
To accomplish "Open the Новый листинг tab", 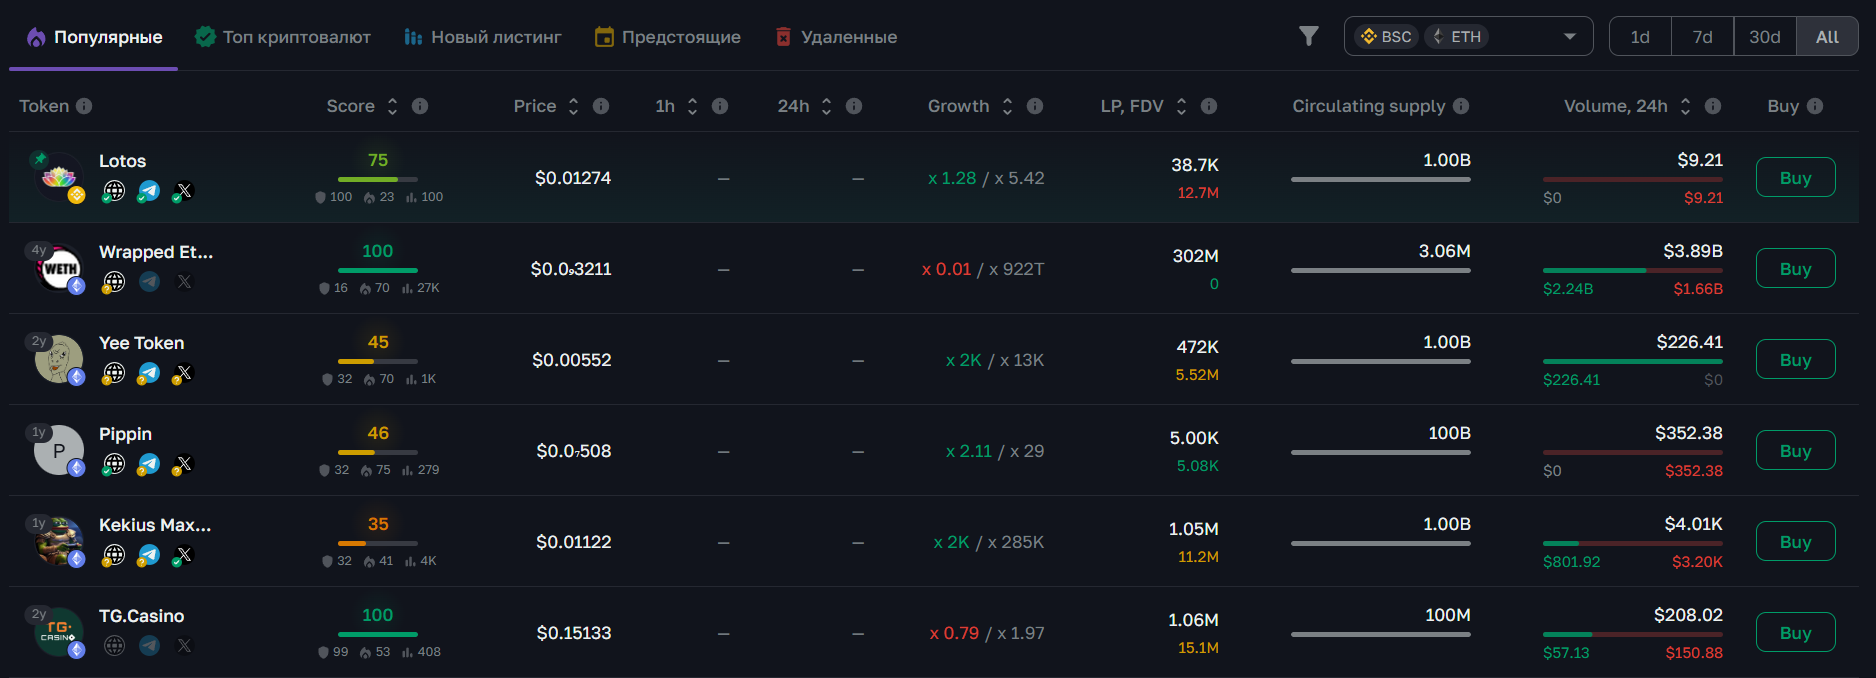I will coord(483,37).
